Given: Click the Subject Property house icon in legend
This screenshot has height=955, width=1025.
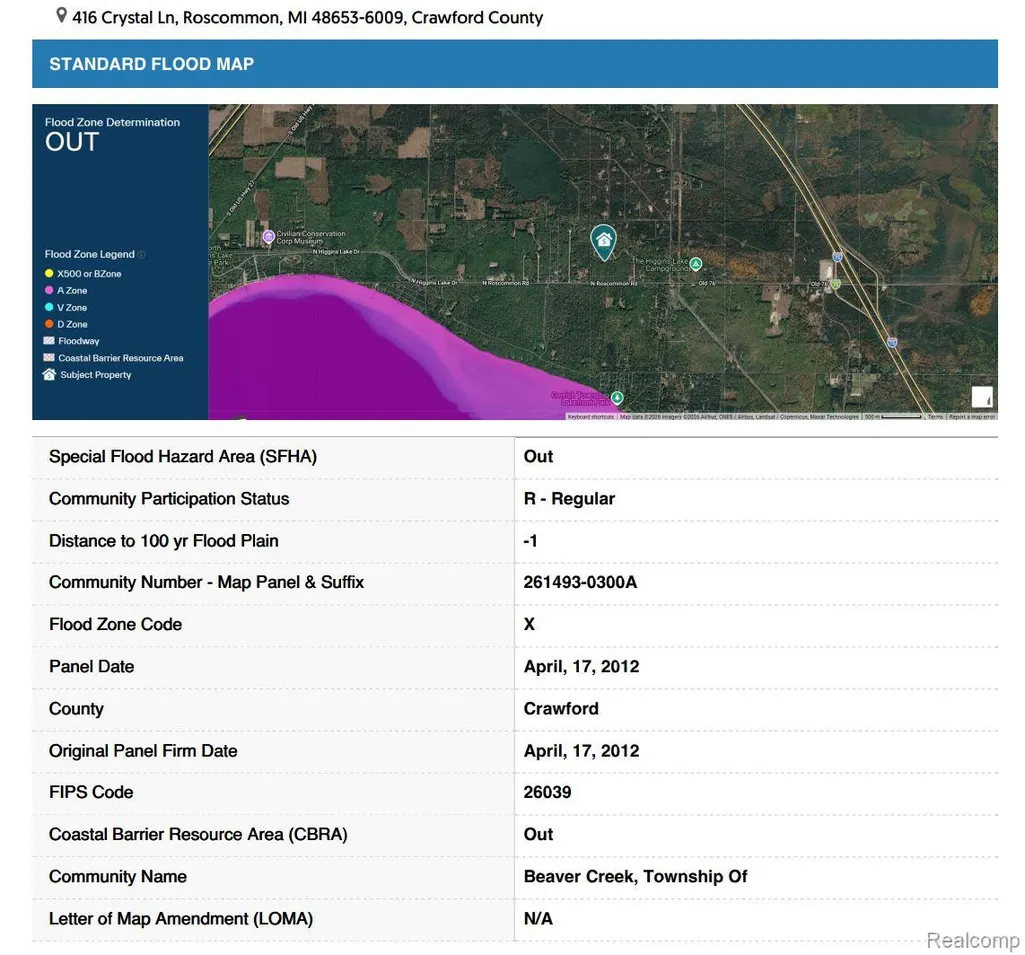Looking at the screenshot, I should (x=49, y=375).
